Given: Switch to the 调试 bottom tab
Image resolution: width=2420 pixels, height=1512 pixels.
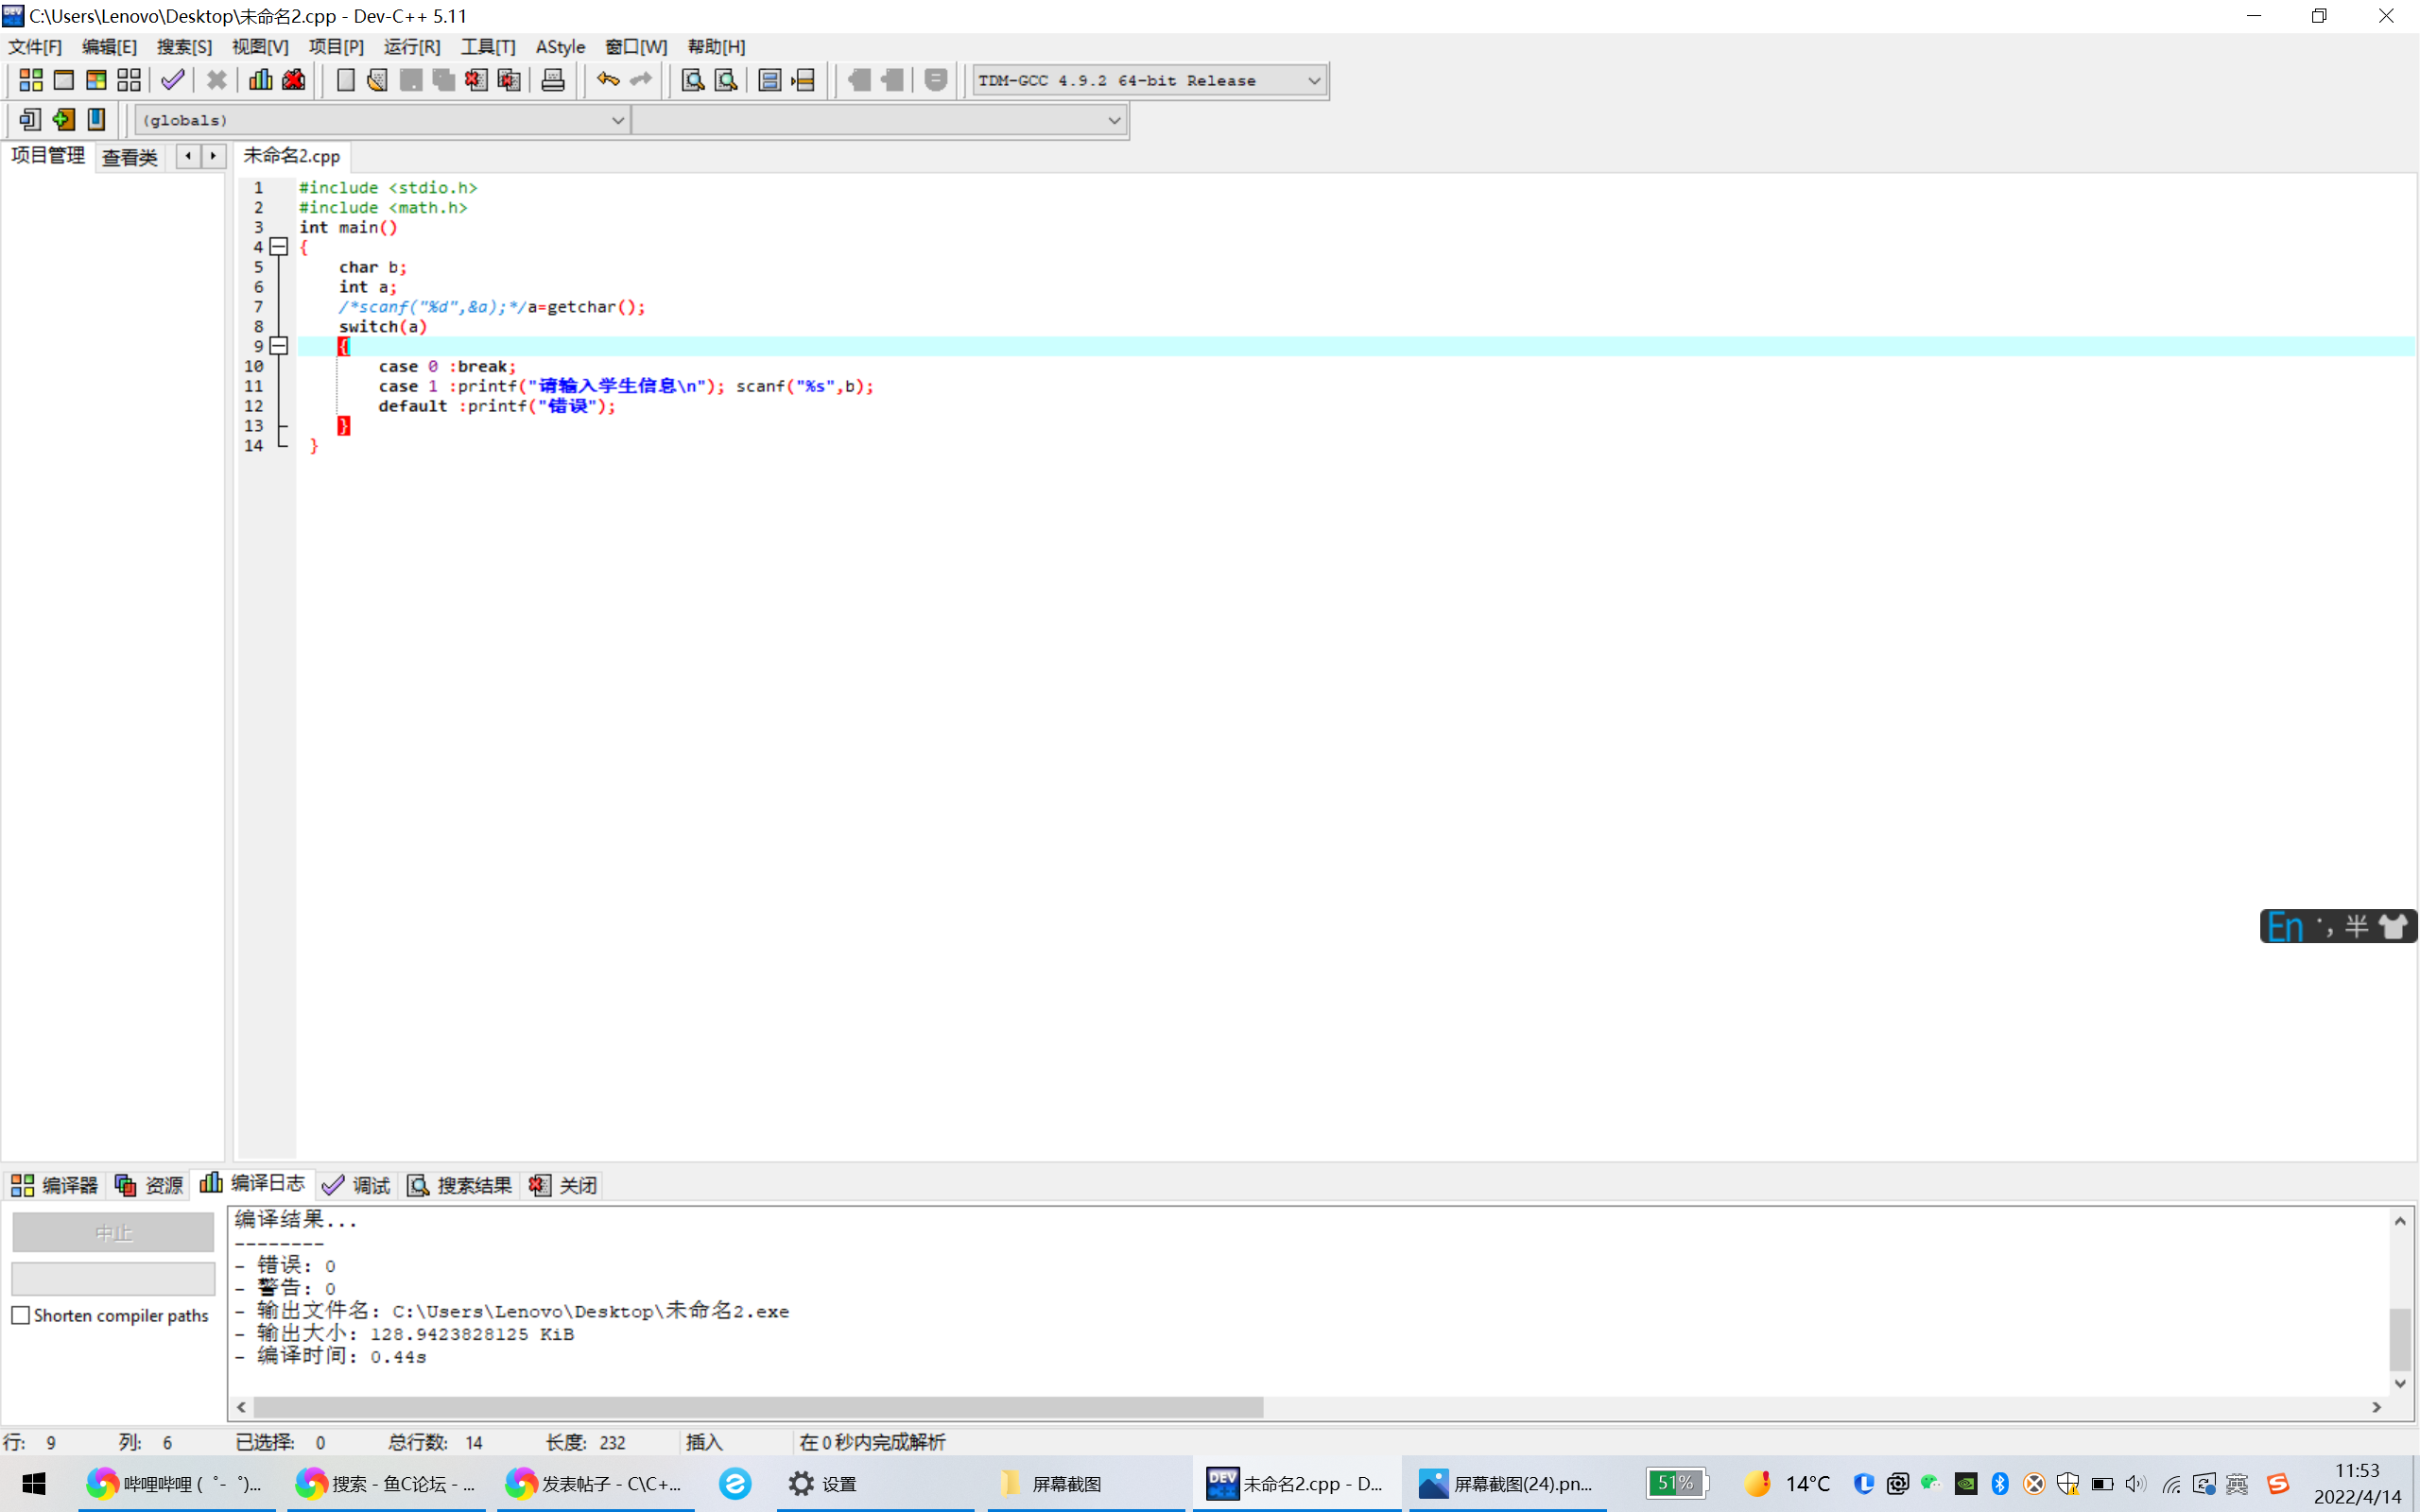Looking at the screenshot, I should [356, 1185].
